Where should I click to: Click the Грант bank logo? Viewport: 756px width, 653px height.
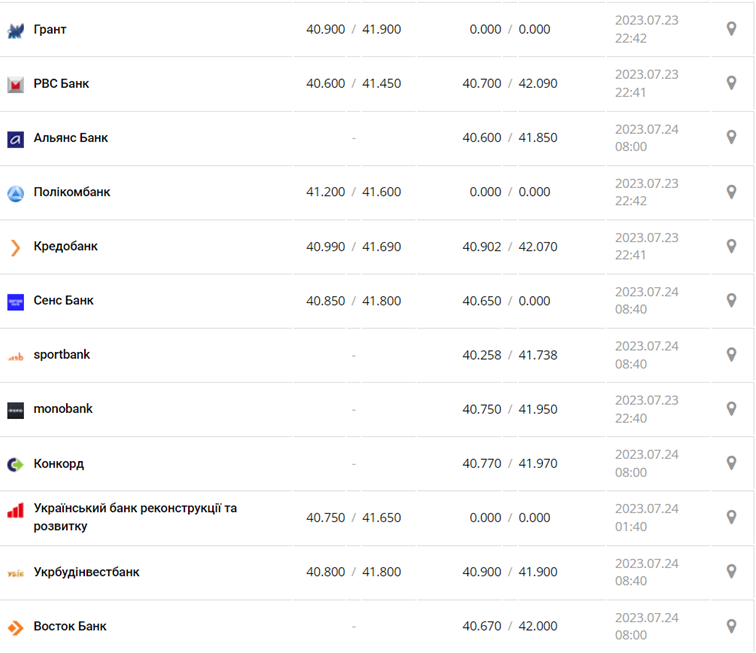(x=15, y=31)
